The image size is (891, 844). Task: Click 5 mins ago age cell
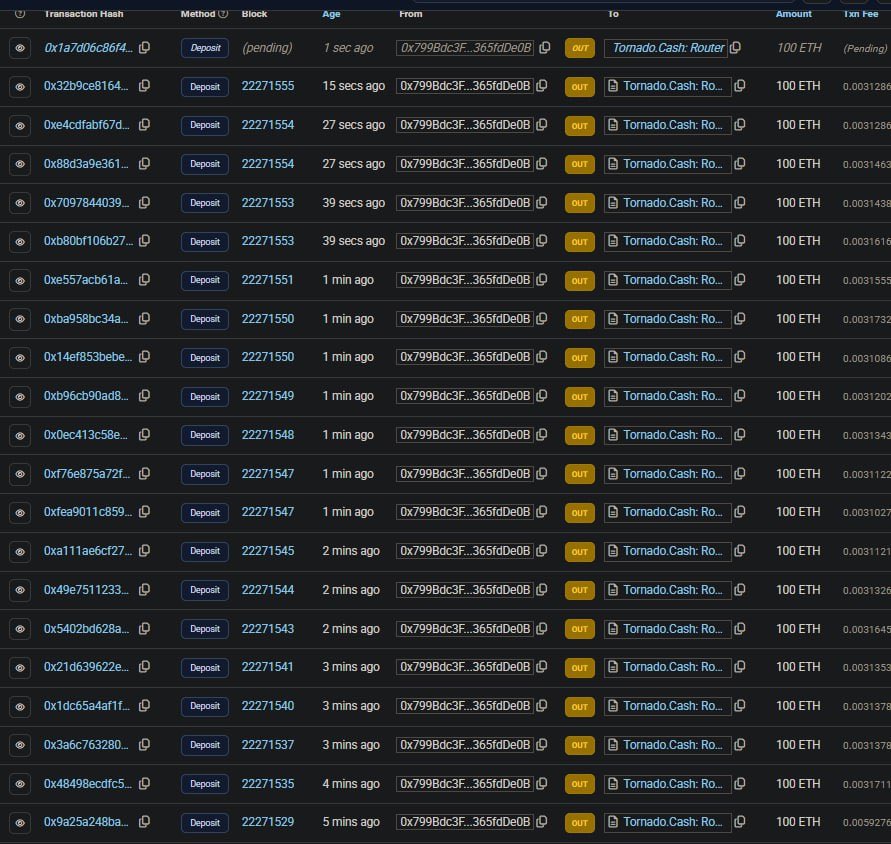351,822
